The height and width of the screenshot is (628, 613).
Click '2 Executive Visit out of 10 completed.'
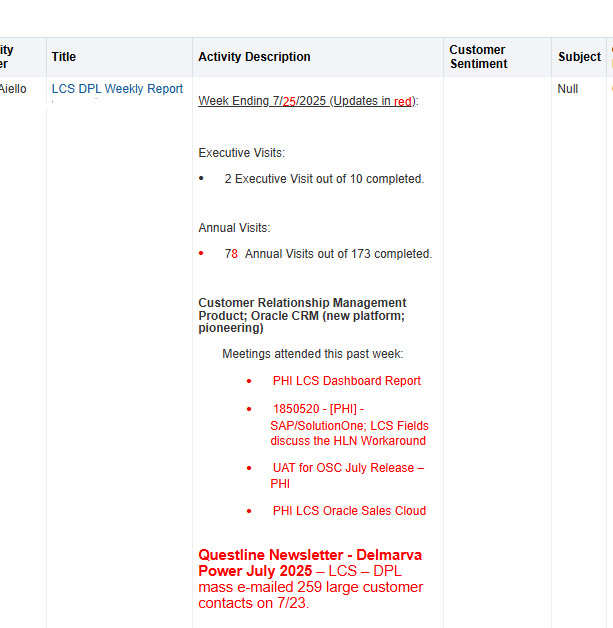coord(324,179)
